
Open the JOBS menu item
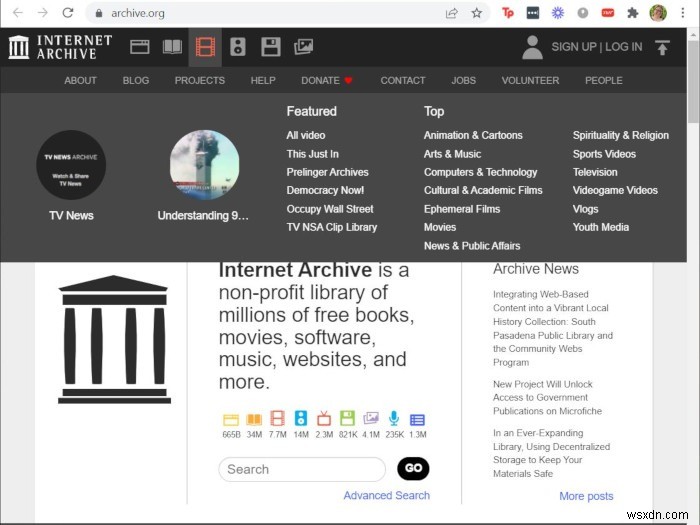click(x=463, y=80)
